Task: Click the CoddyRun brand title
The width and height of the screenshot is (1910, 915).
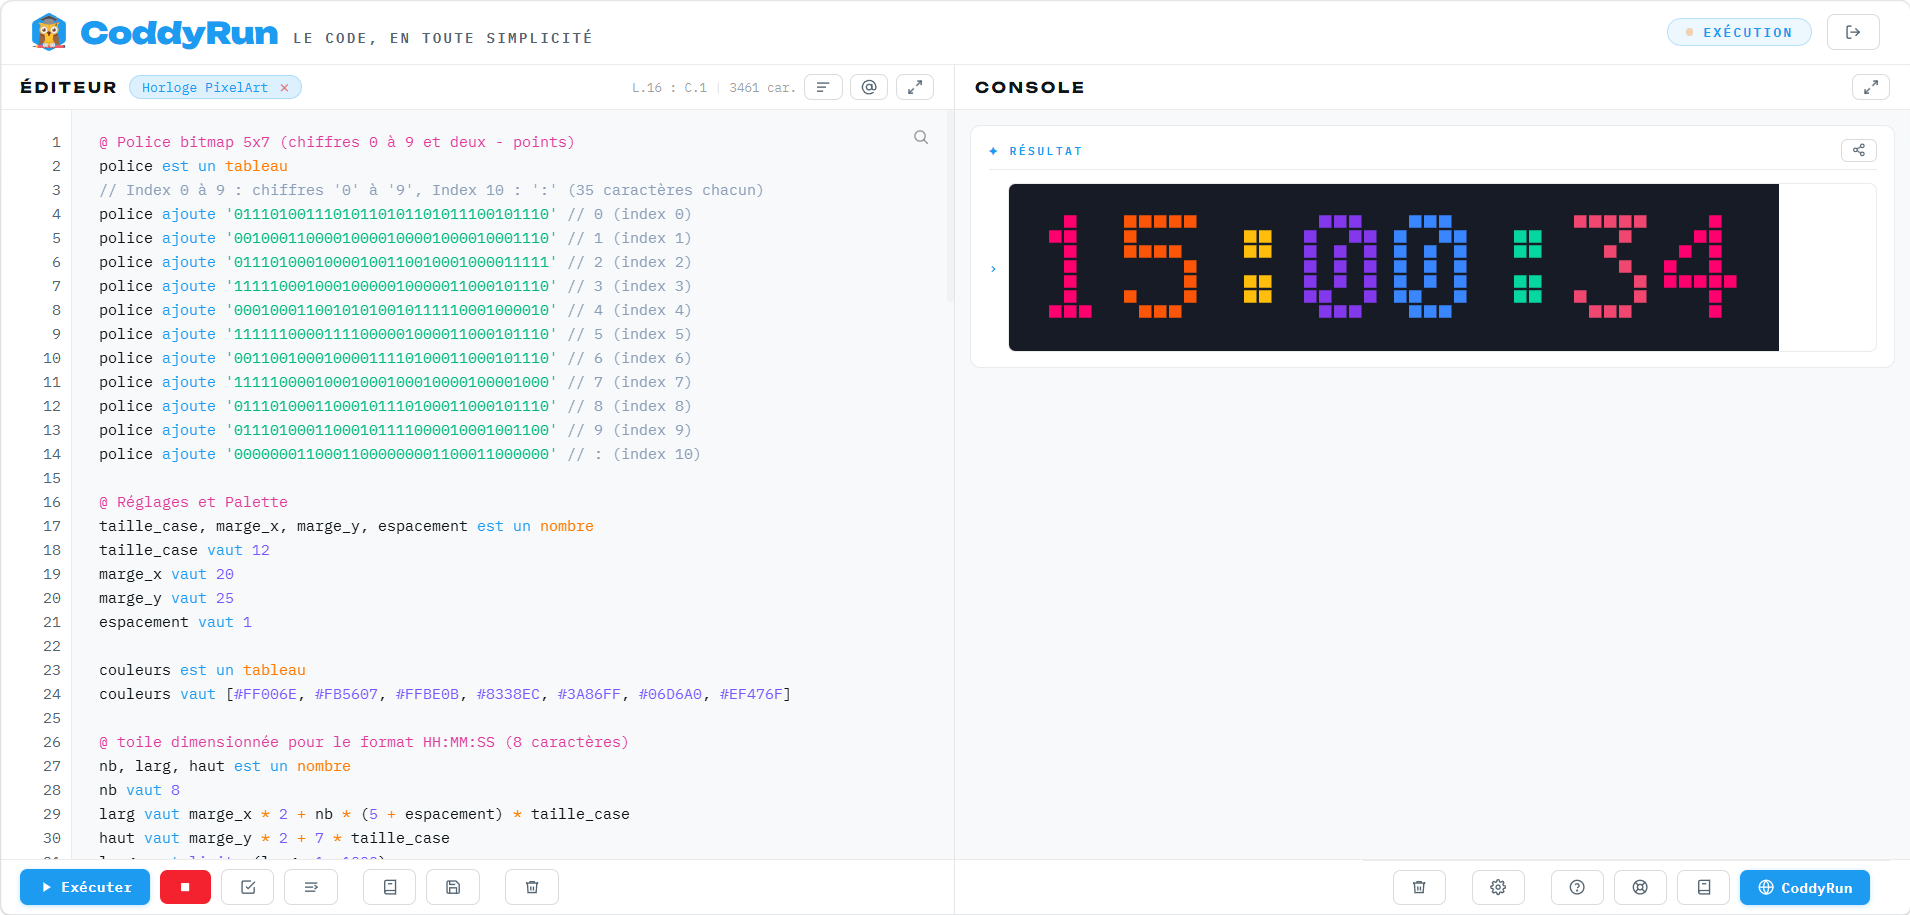Action: coord(179,33)
